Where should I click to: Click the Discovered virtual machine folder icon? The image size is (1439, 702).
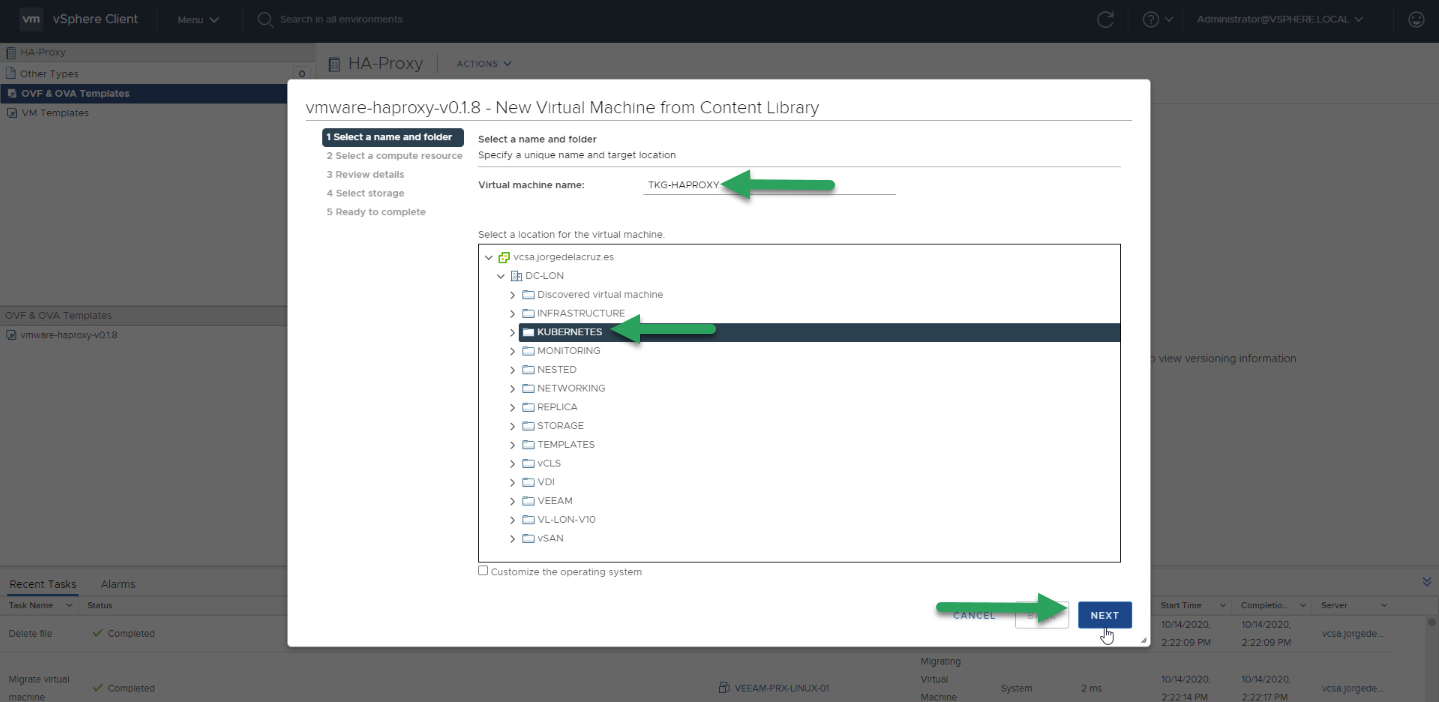coord(528,295)
